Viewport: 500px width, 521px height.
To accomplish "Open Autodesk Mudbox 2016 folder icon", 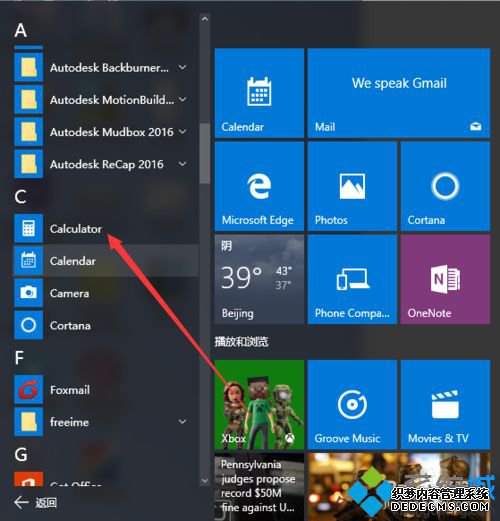I will pyautogui.click(x=29, y=132).
